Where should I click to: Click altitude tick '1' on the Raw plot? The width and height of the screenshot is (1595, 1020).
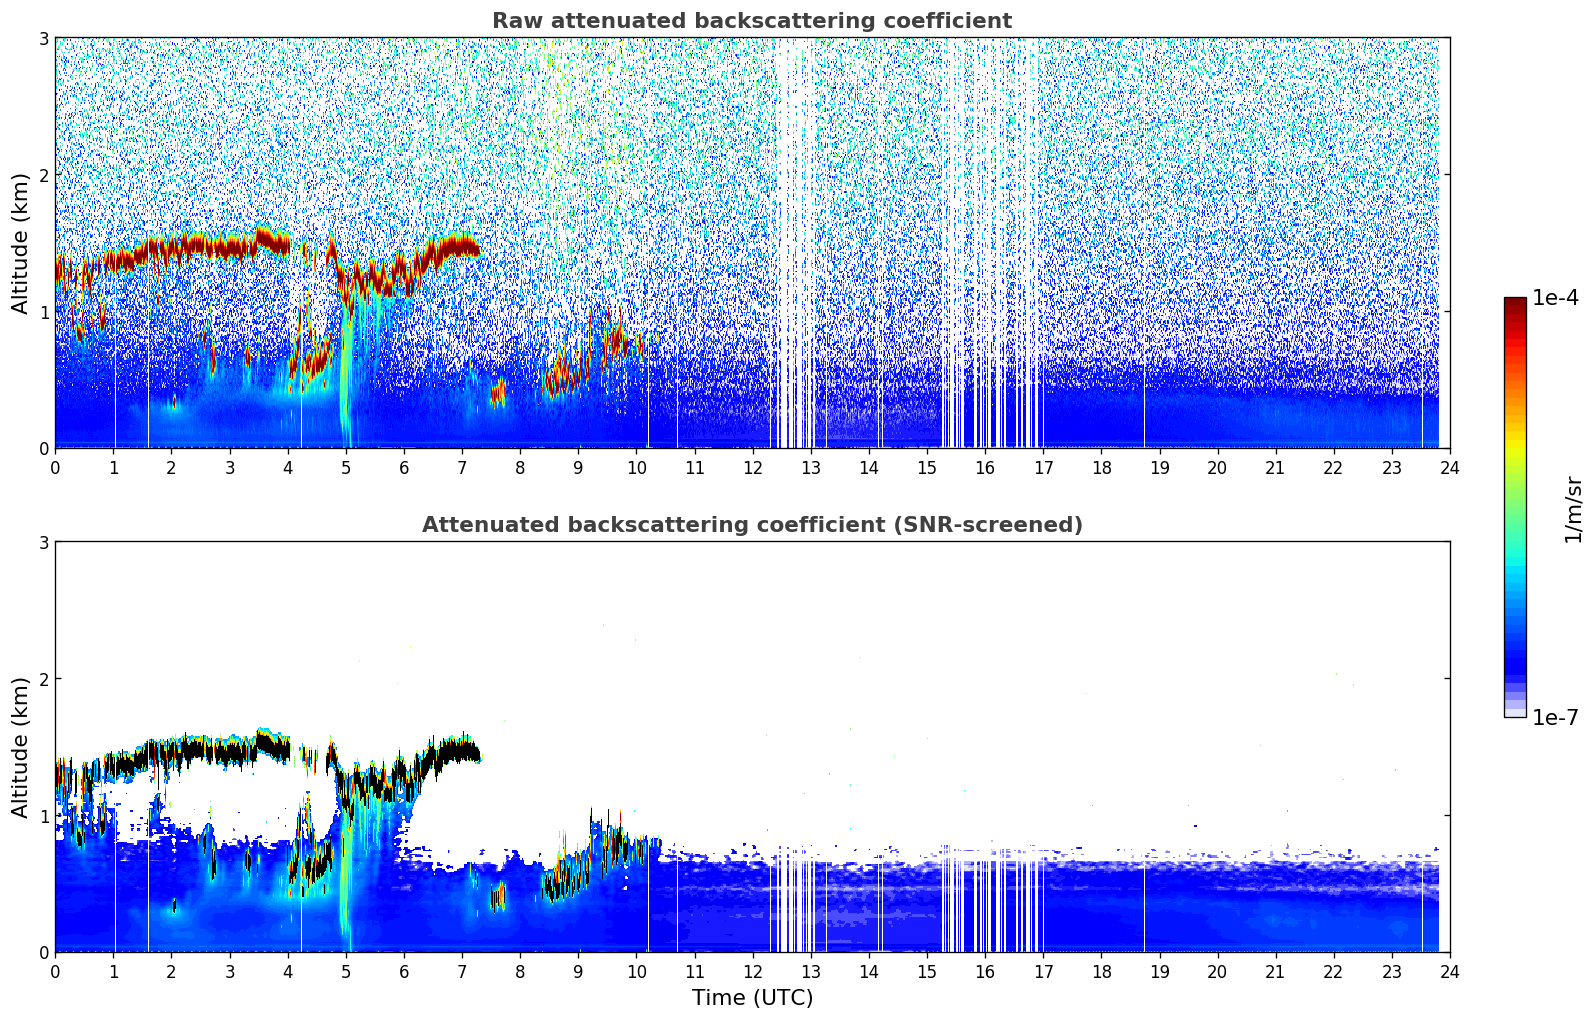[44, 312]
